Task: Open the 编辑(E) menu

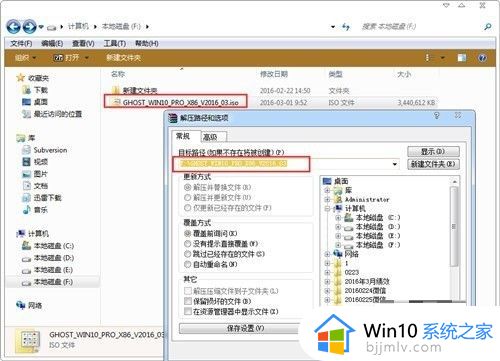Action: (x=52, y=44)
